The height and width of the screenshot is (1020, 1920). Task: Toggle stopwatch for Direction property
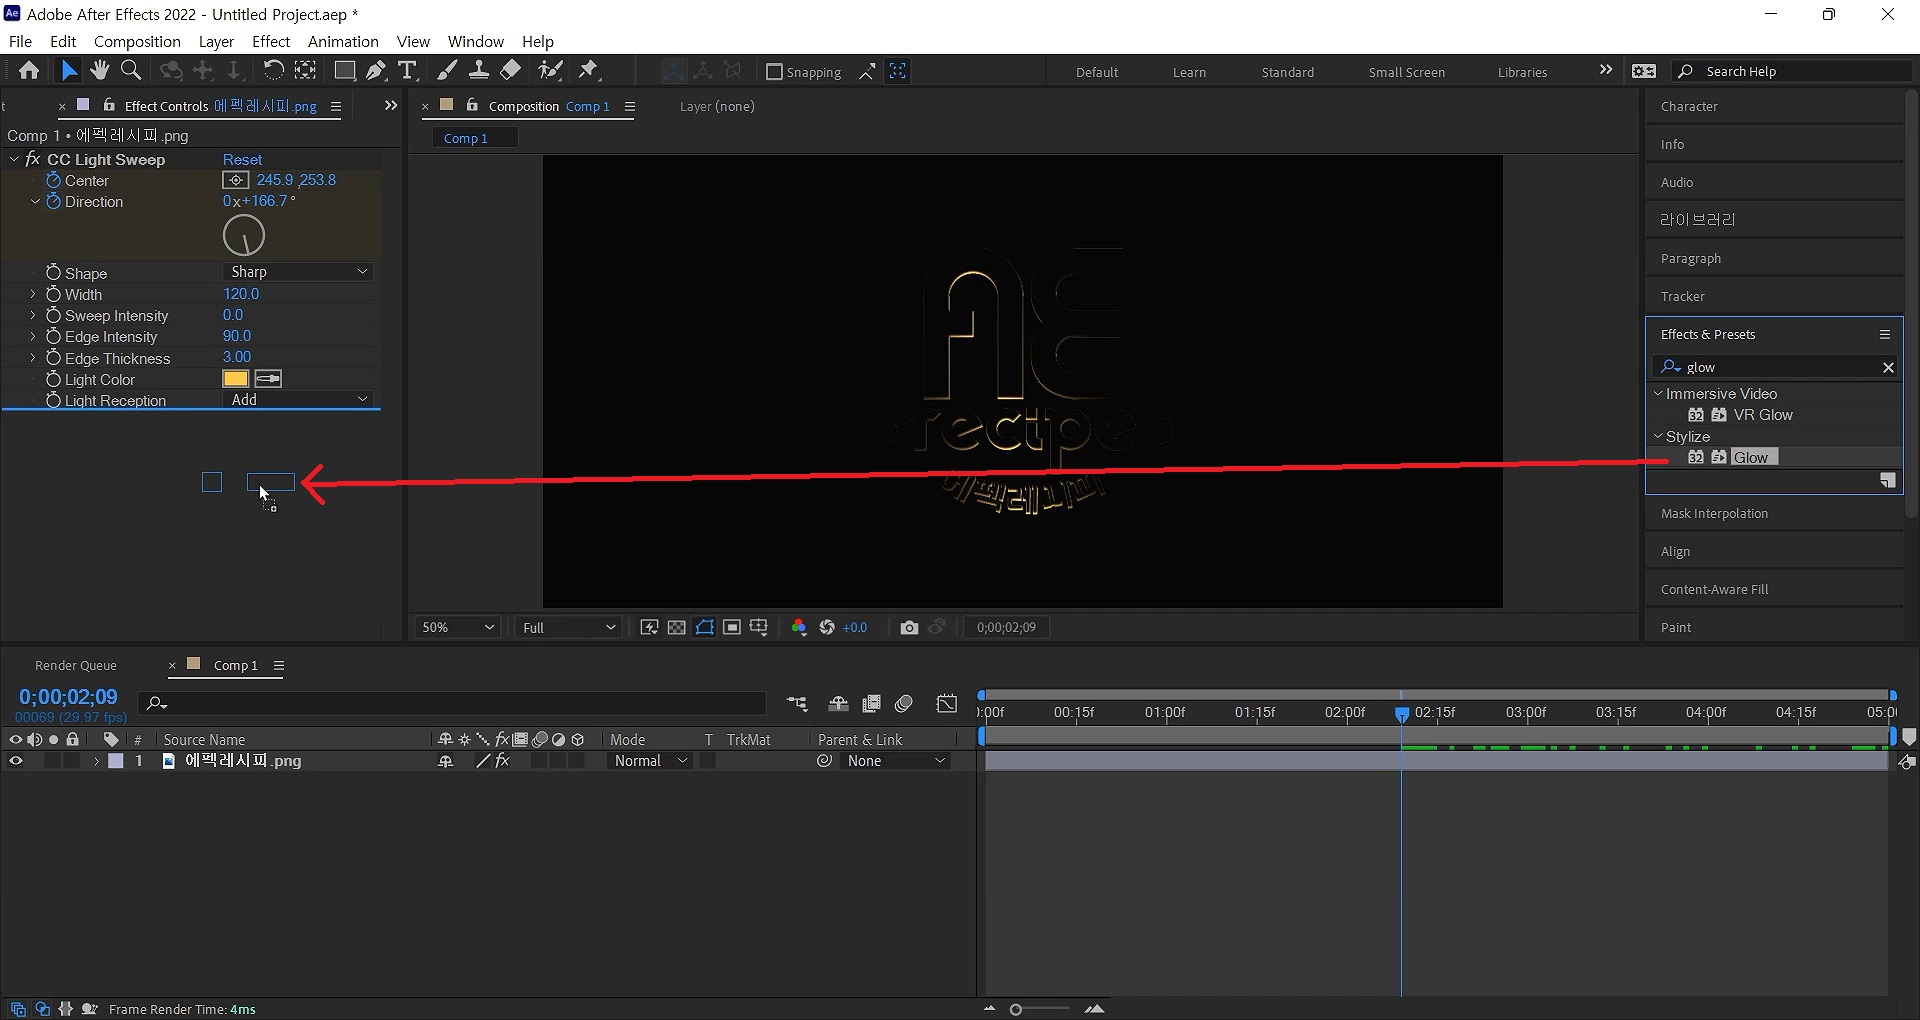pos(54,201)
